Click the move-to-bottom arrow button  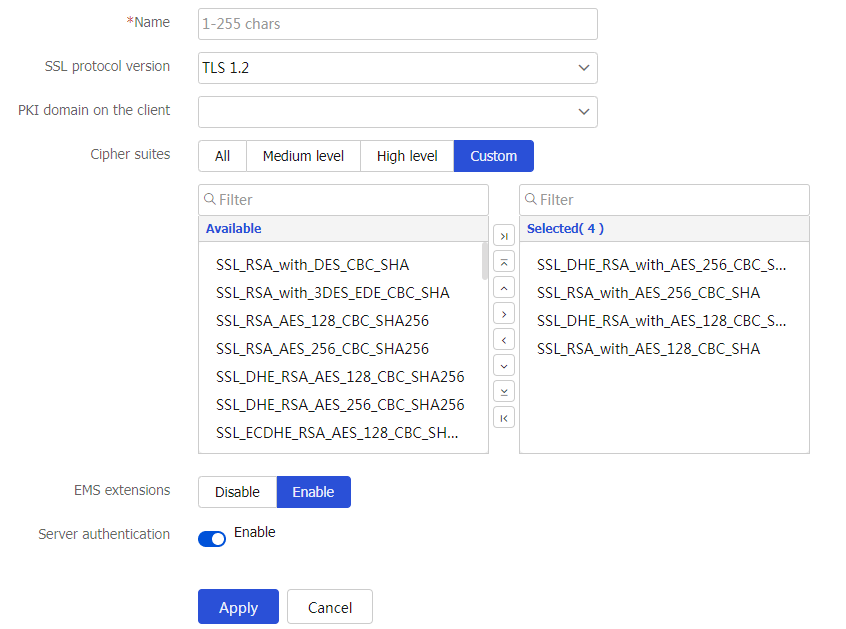coord(504,392)
